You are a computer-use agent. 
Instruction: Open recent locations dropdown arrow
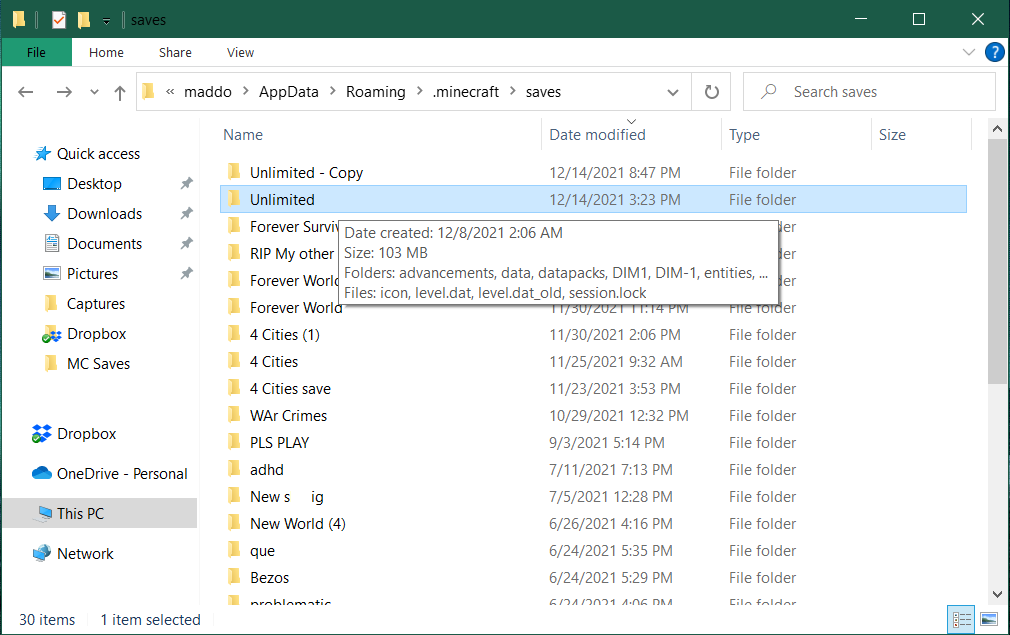coord(95,92)
